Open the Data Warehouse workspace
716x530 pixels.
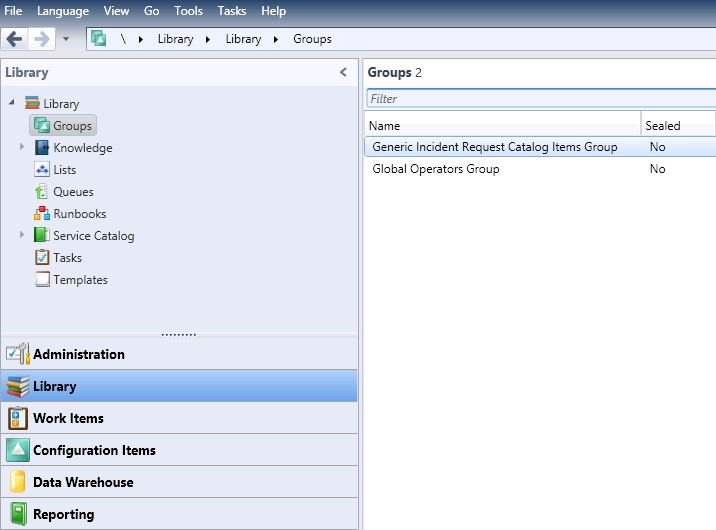[179, 482]
